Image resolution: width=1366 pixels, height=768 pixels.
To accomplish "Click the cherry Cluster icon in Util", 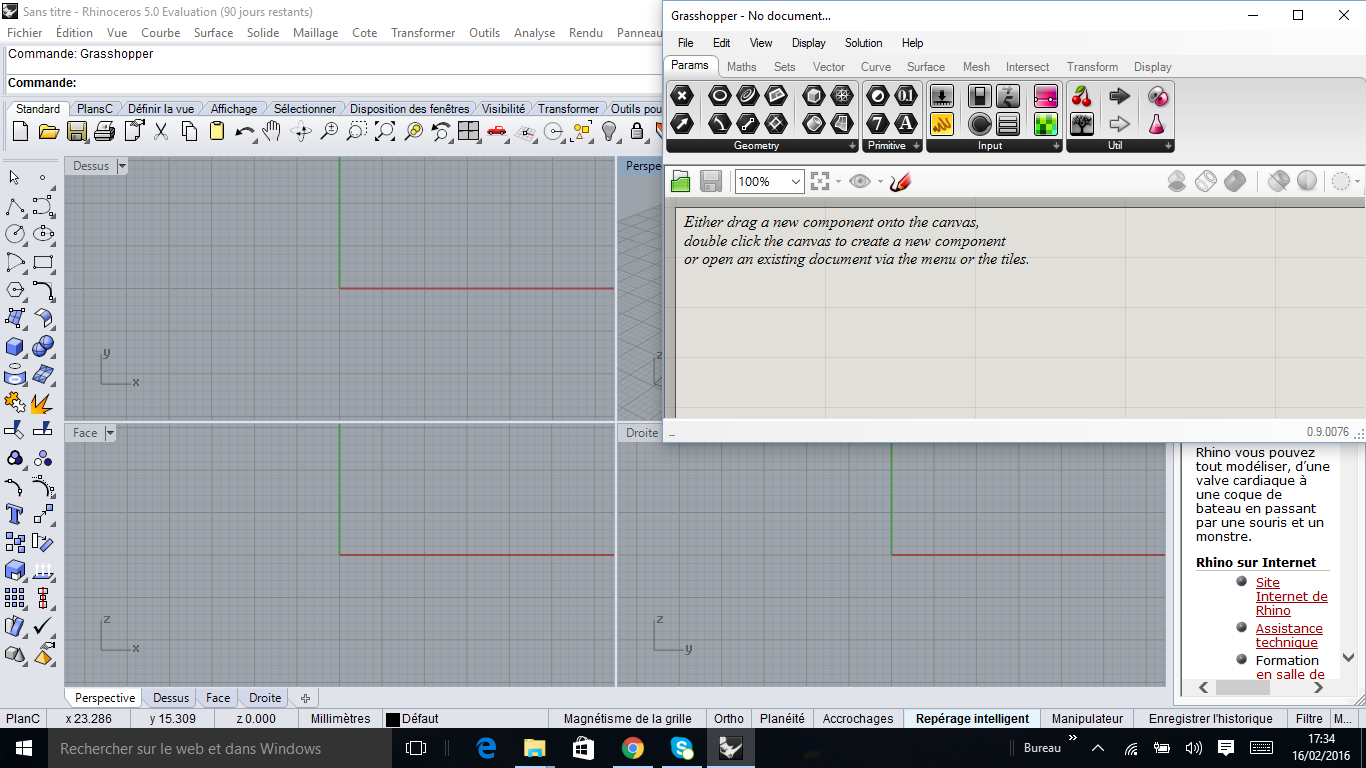I will [x=1081, y=96].
